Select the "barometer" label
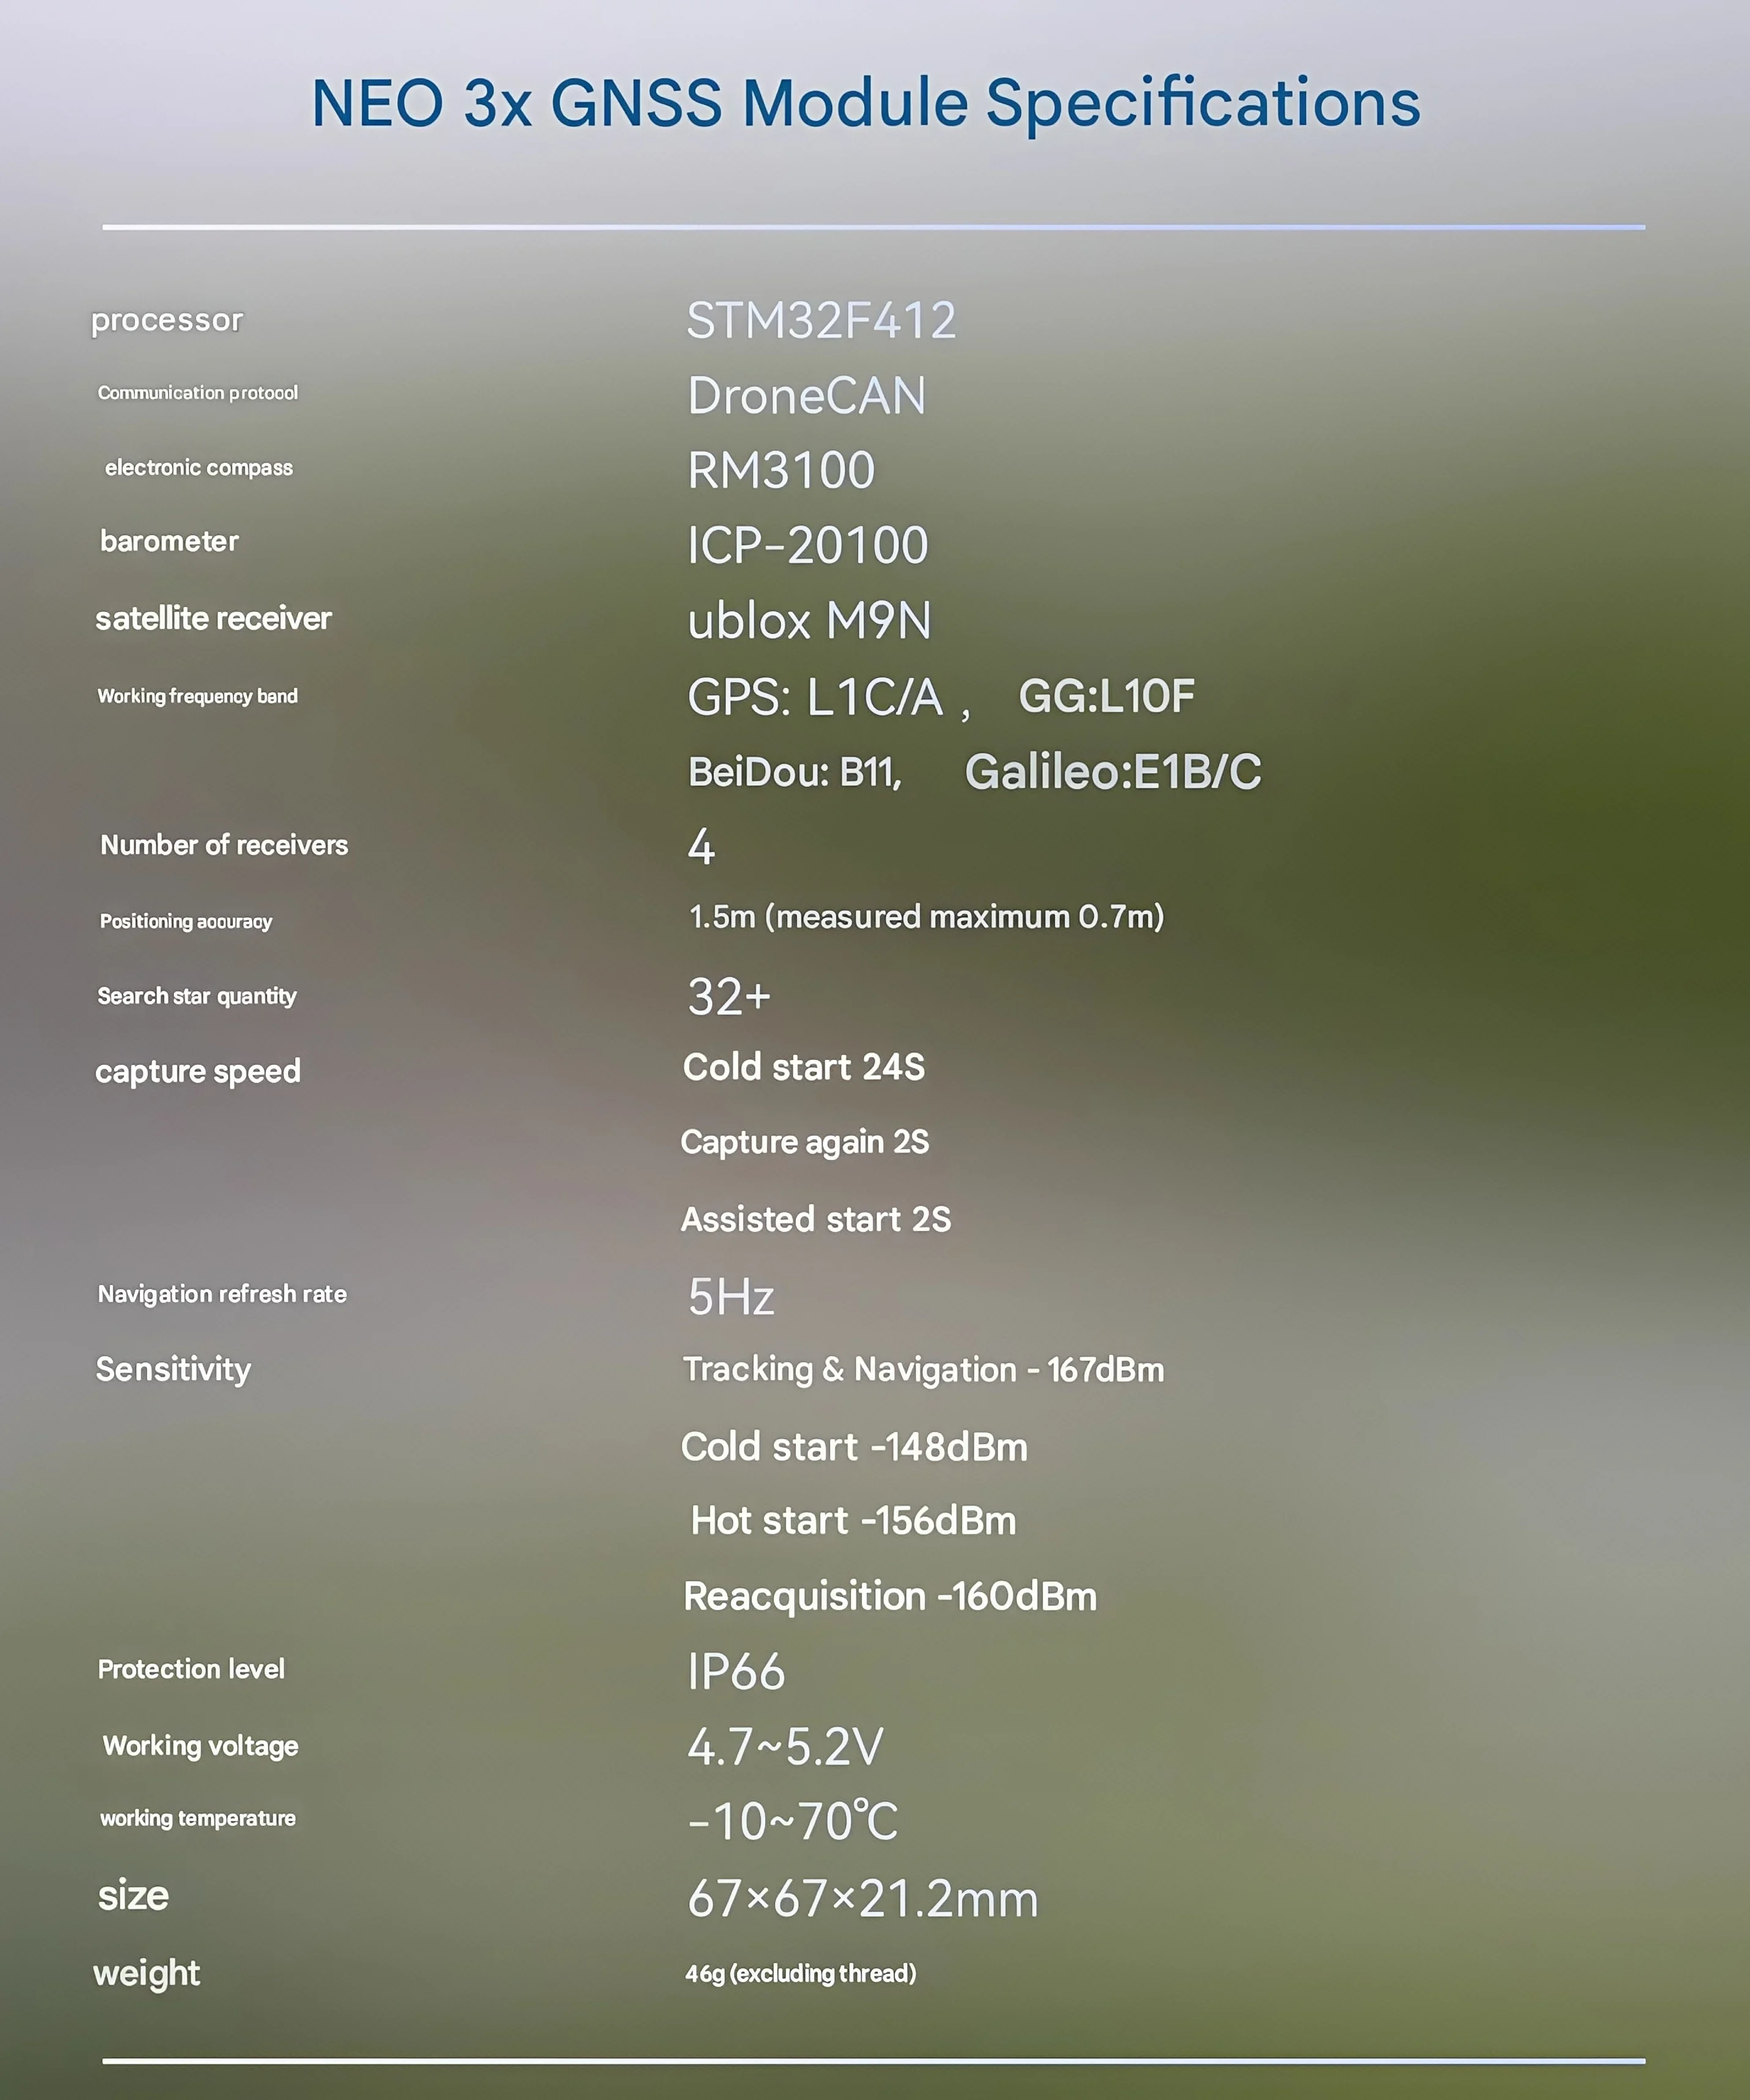The width and height of the screenshot is (1750, 2100). pyautogui.click(x=169, y=541)
